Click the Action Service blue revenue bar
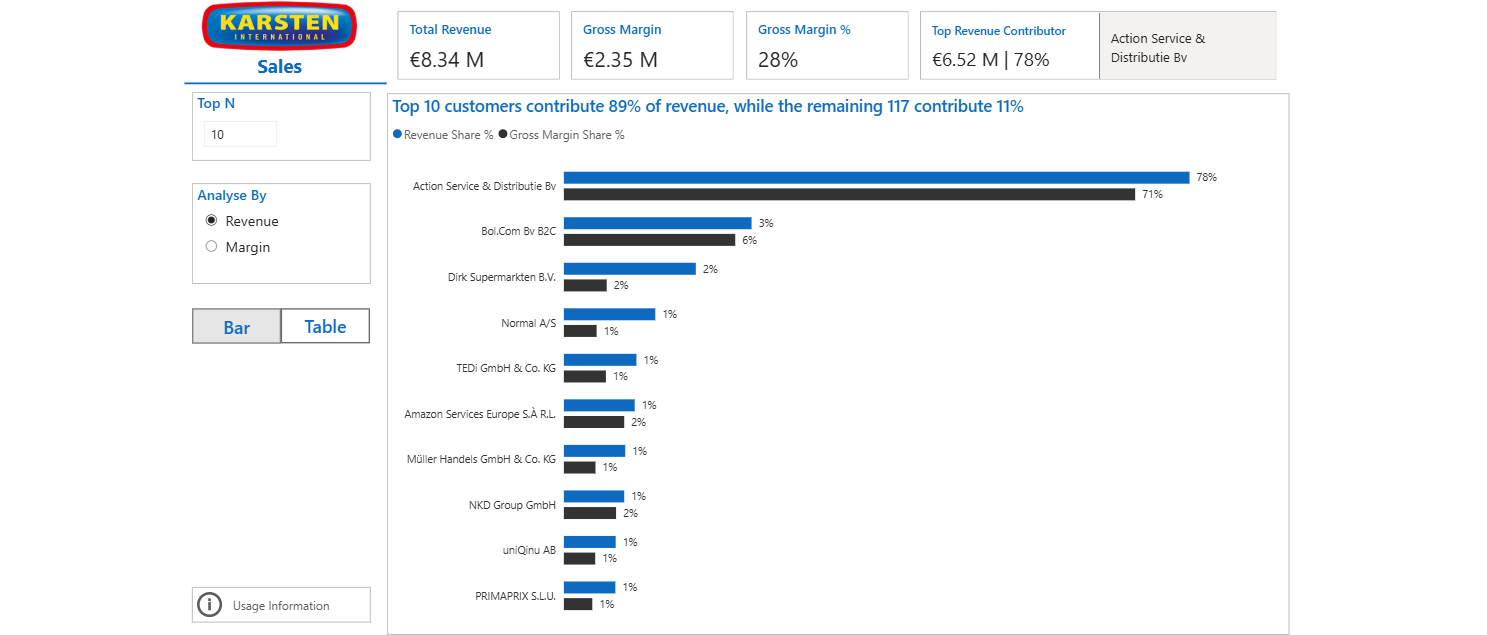 coord(876,177)
